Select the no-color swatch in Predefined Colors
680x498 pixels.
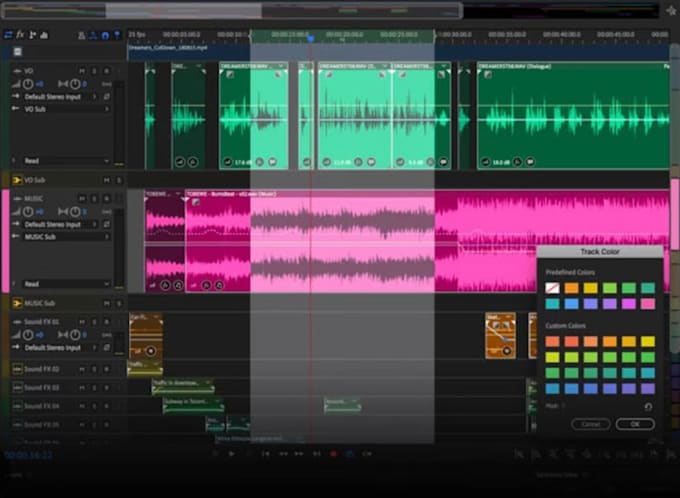552,288
